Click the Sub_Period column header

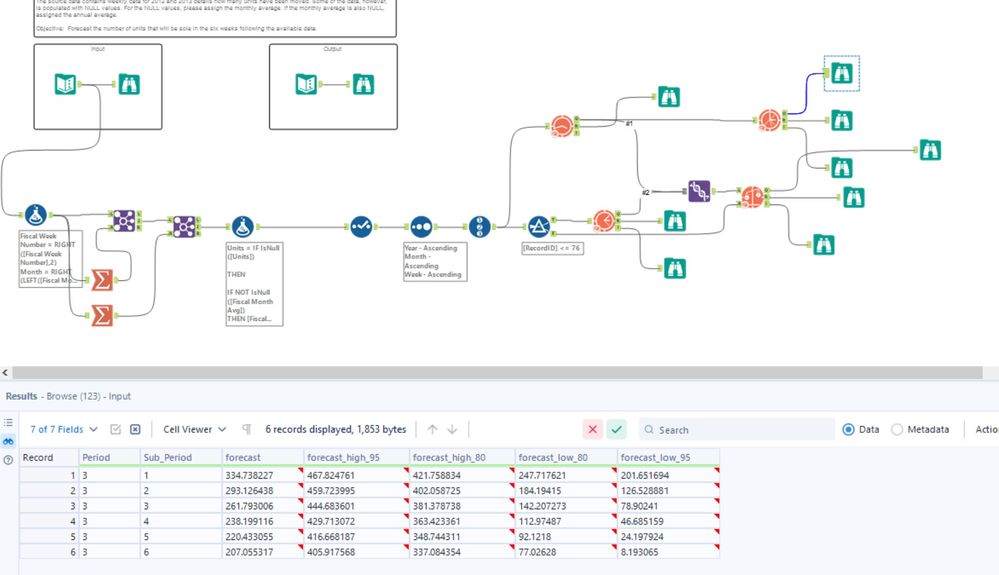181,457
